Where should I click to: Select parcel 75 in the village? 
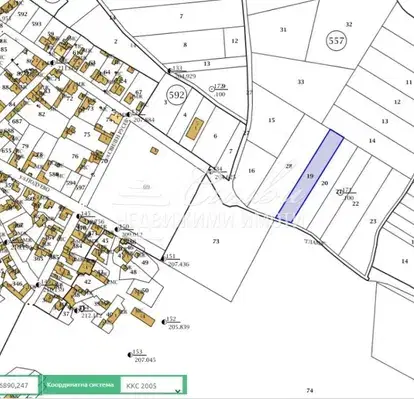[x=87, y=134]
